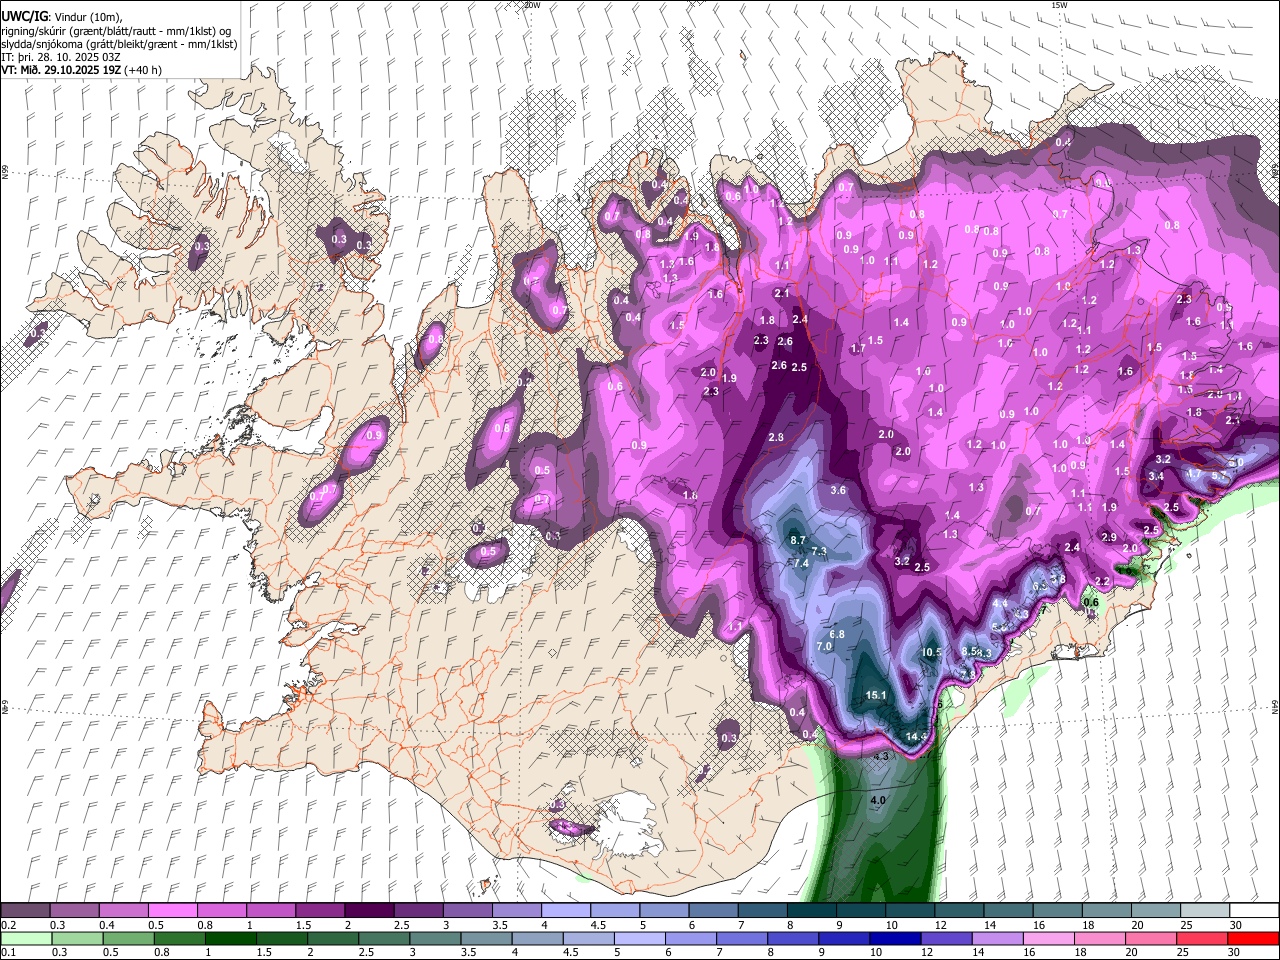
Task: Select the lower legend swatch between 2.5 and 3
Action: click(383, 938)
